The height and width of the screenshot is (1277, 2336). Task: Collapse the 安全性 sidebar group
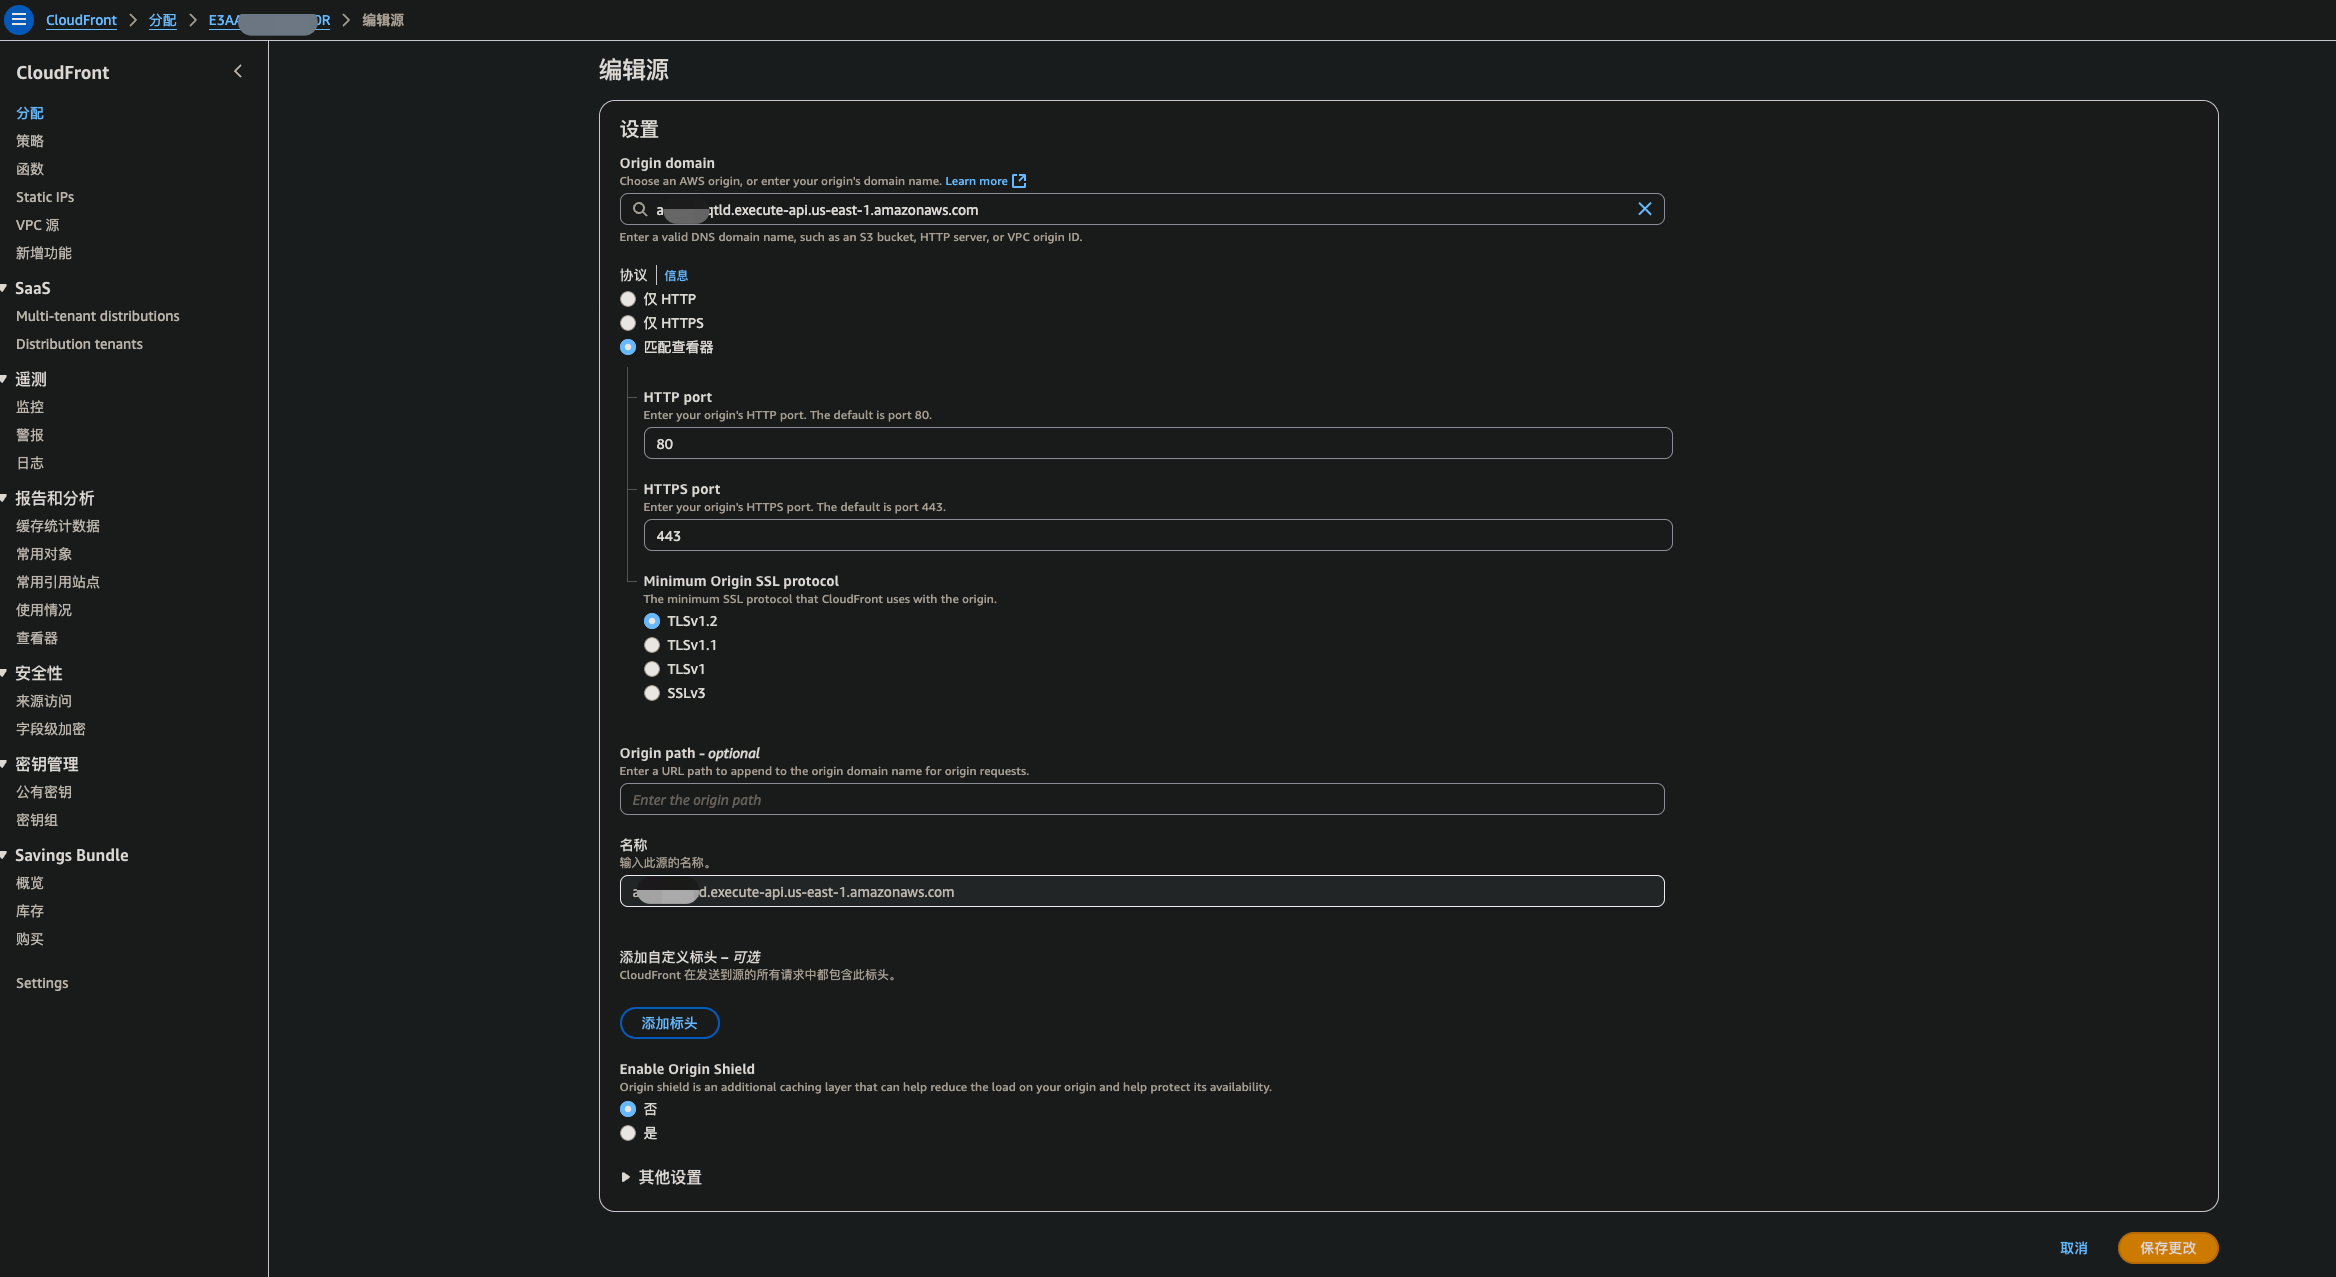(x=4, y=673)
